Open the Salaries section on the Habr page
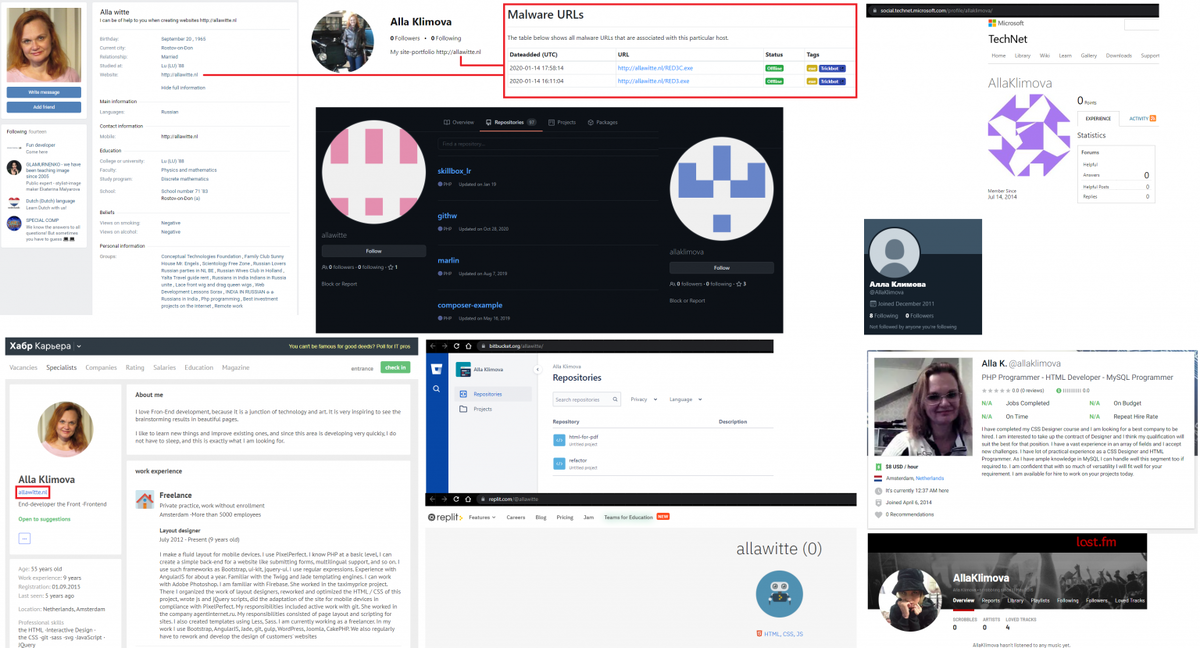Viewport: 1200px width, 648px height. click(x=165, y=368)
